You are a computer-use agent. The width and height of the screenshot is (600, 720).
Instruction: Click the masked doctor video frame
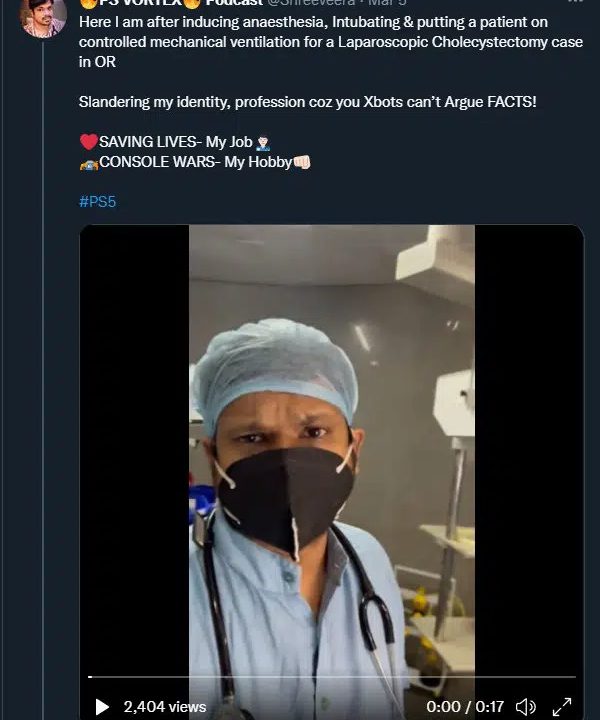click(x=332, y=450)
